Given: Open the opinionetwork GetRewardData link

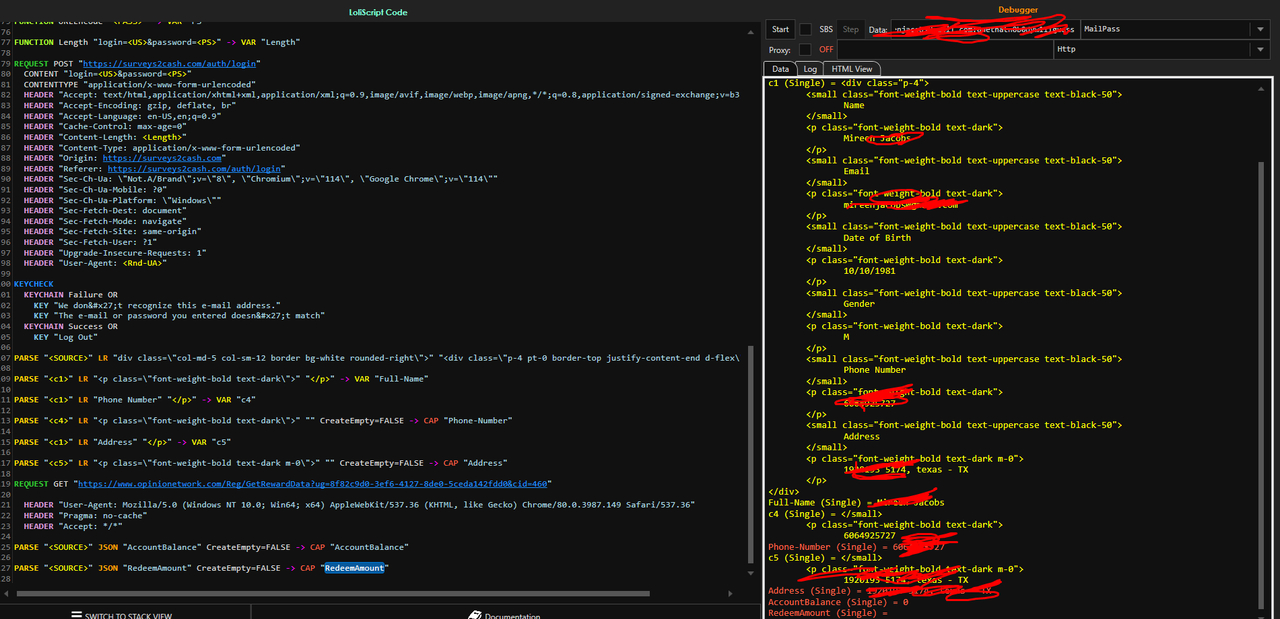Looking at the screenshot, I should pyautogui.click(x=311, y=483).
